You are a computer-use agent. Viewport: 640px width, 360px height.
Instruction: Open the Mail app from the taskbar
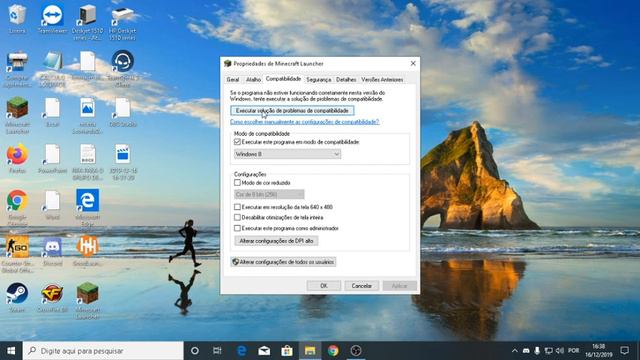tap(264, 351)
